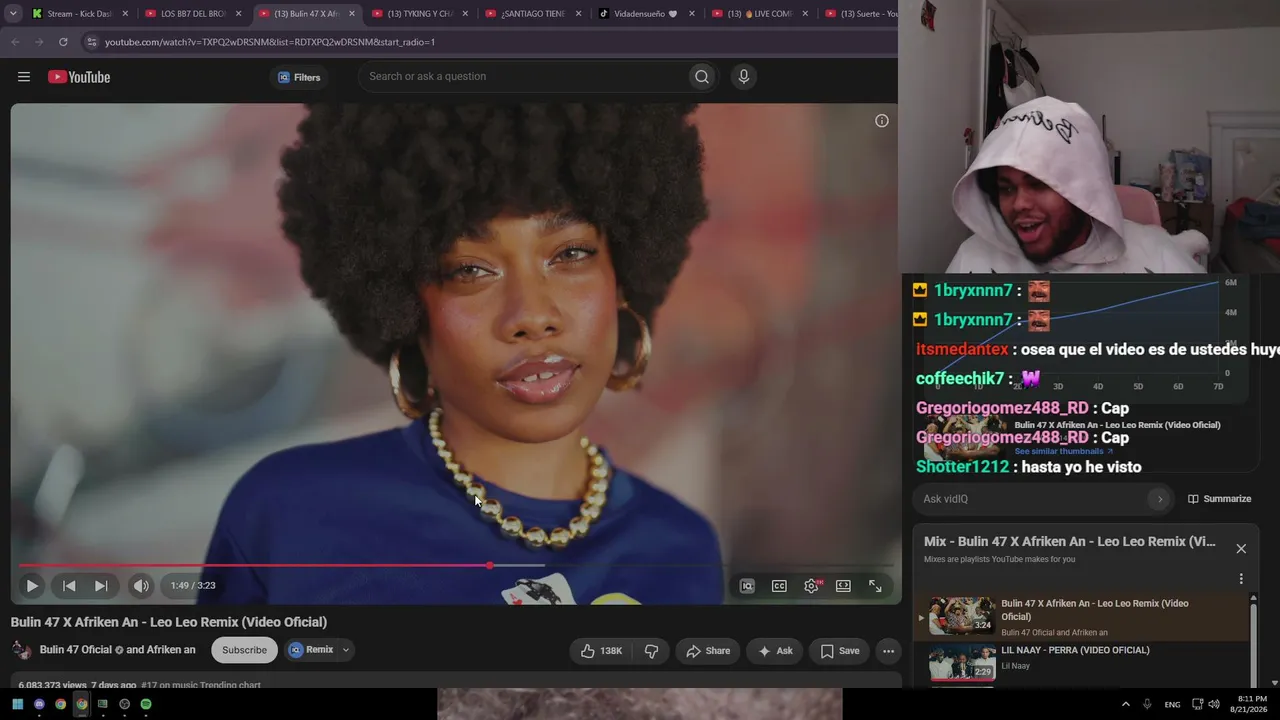Toggle closed captions
Image resolution: width=1280 pixels, height=720 pixels.
click(779, 586)
